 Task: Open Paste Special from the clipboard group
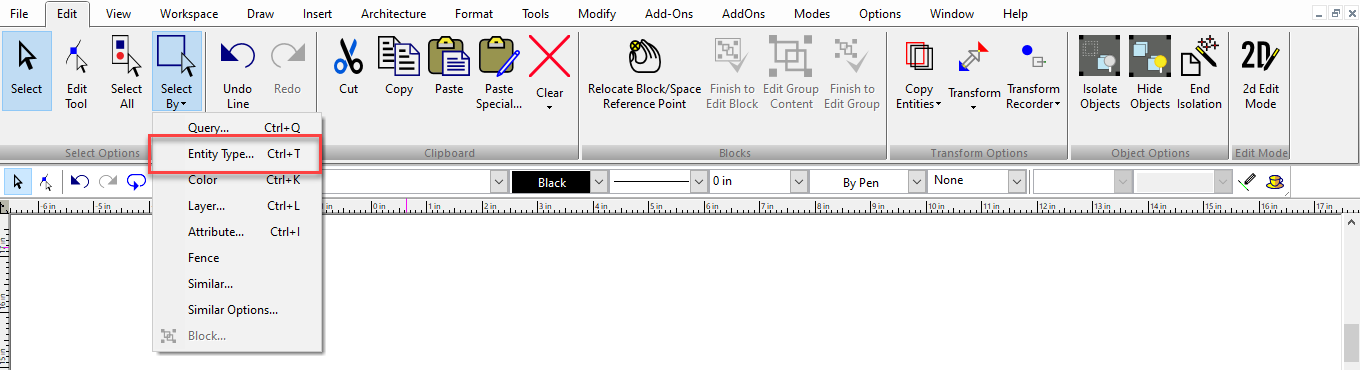(498, 72)
